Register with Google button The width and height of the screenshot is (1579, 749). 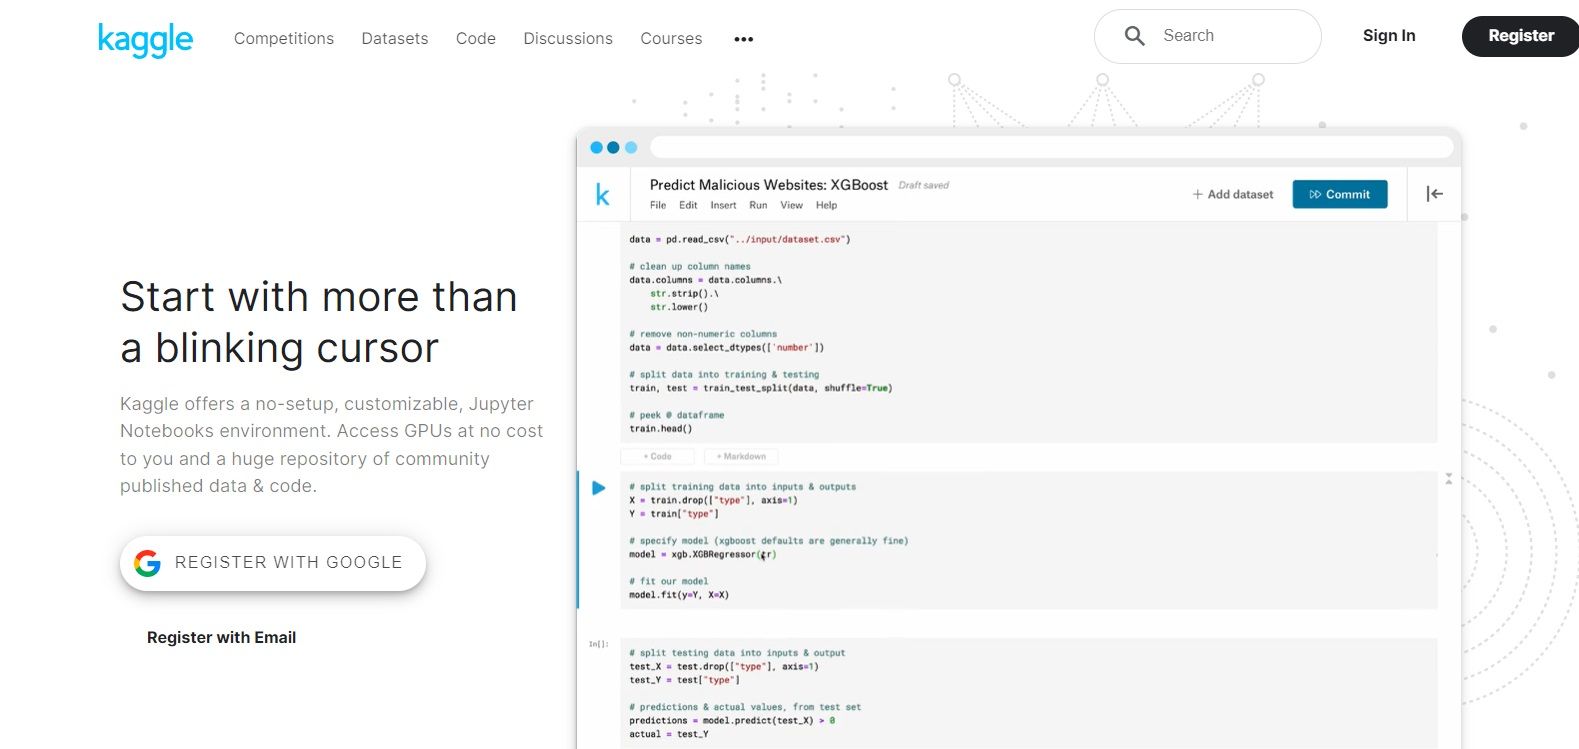pos(273,563)
